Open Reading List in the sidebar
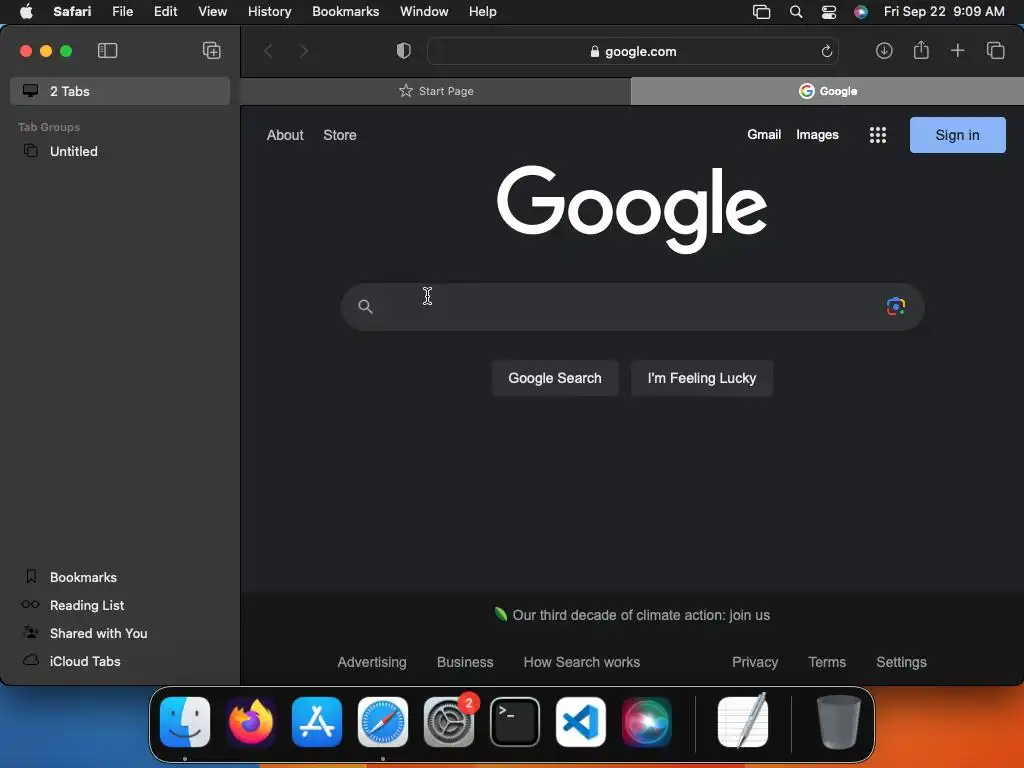 click(x=86, y=605)
